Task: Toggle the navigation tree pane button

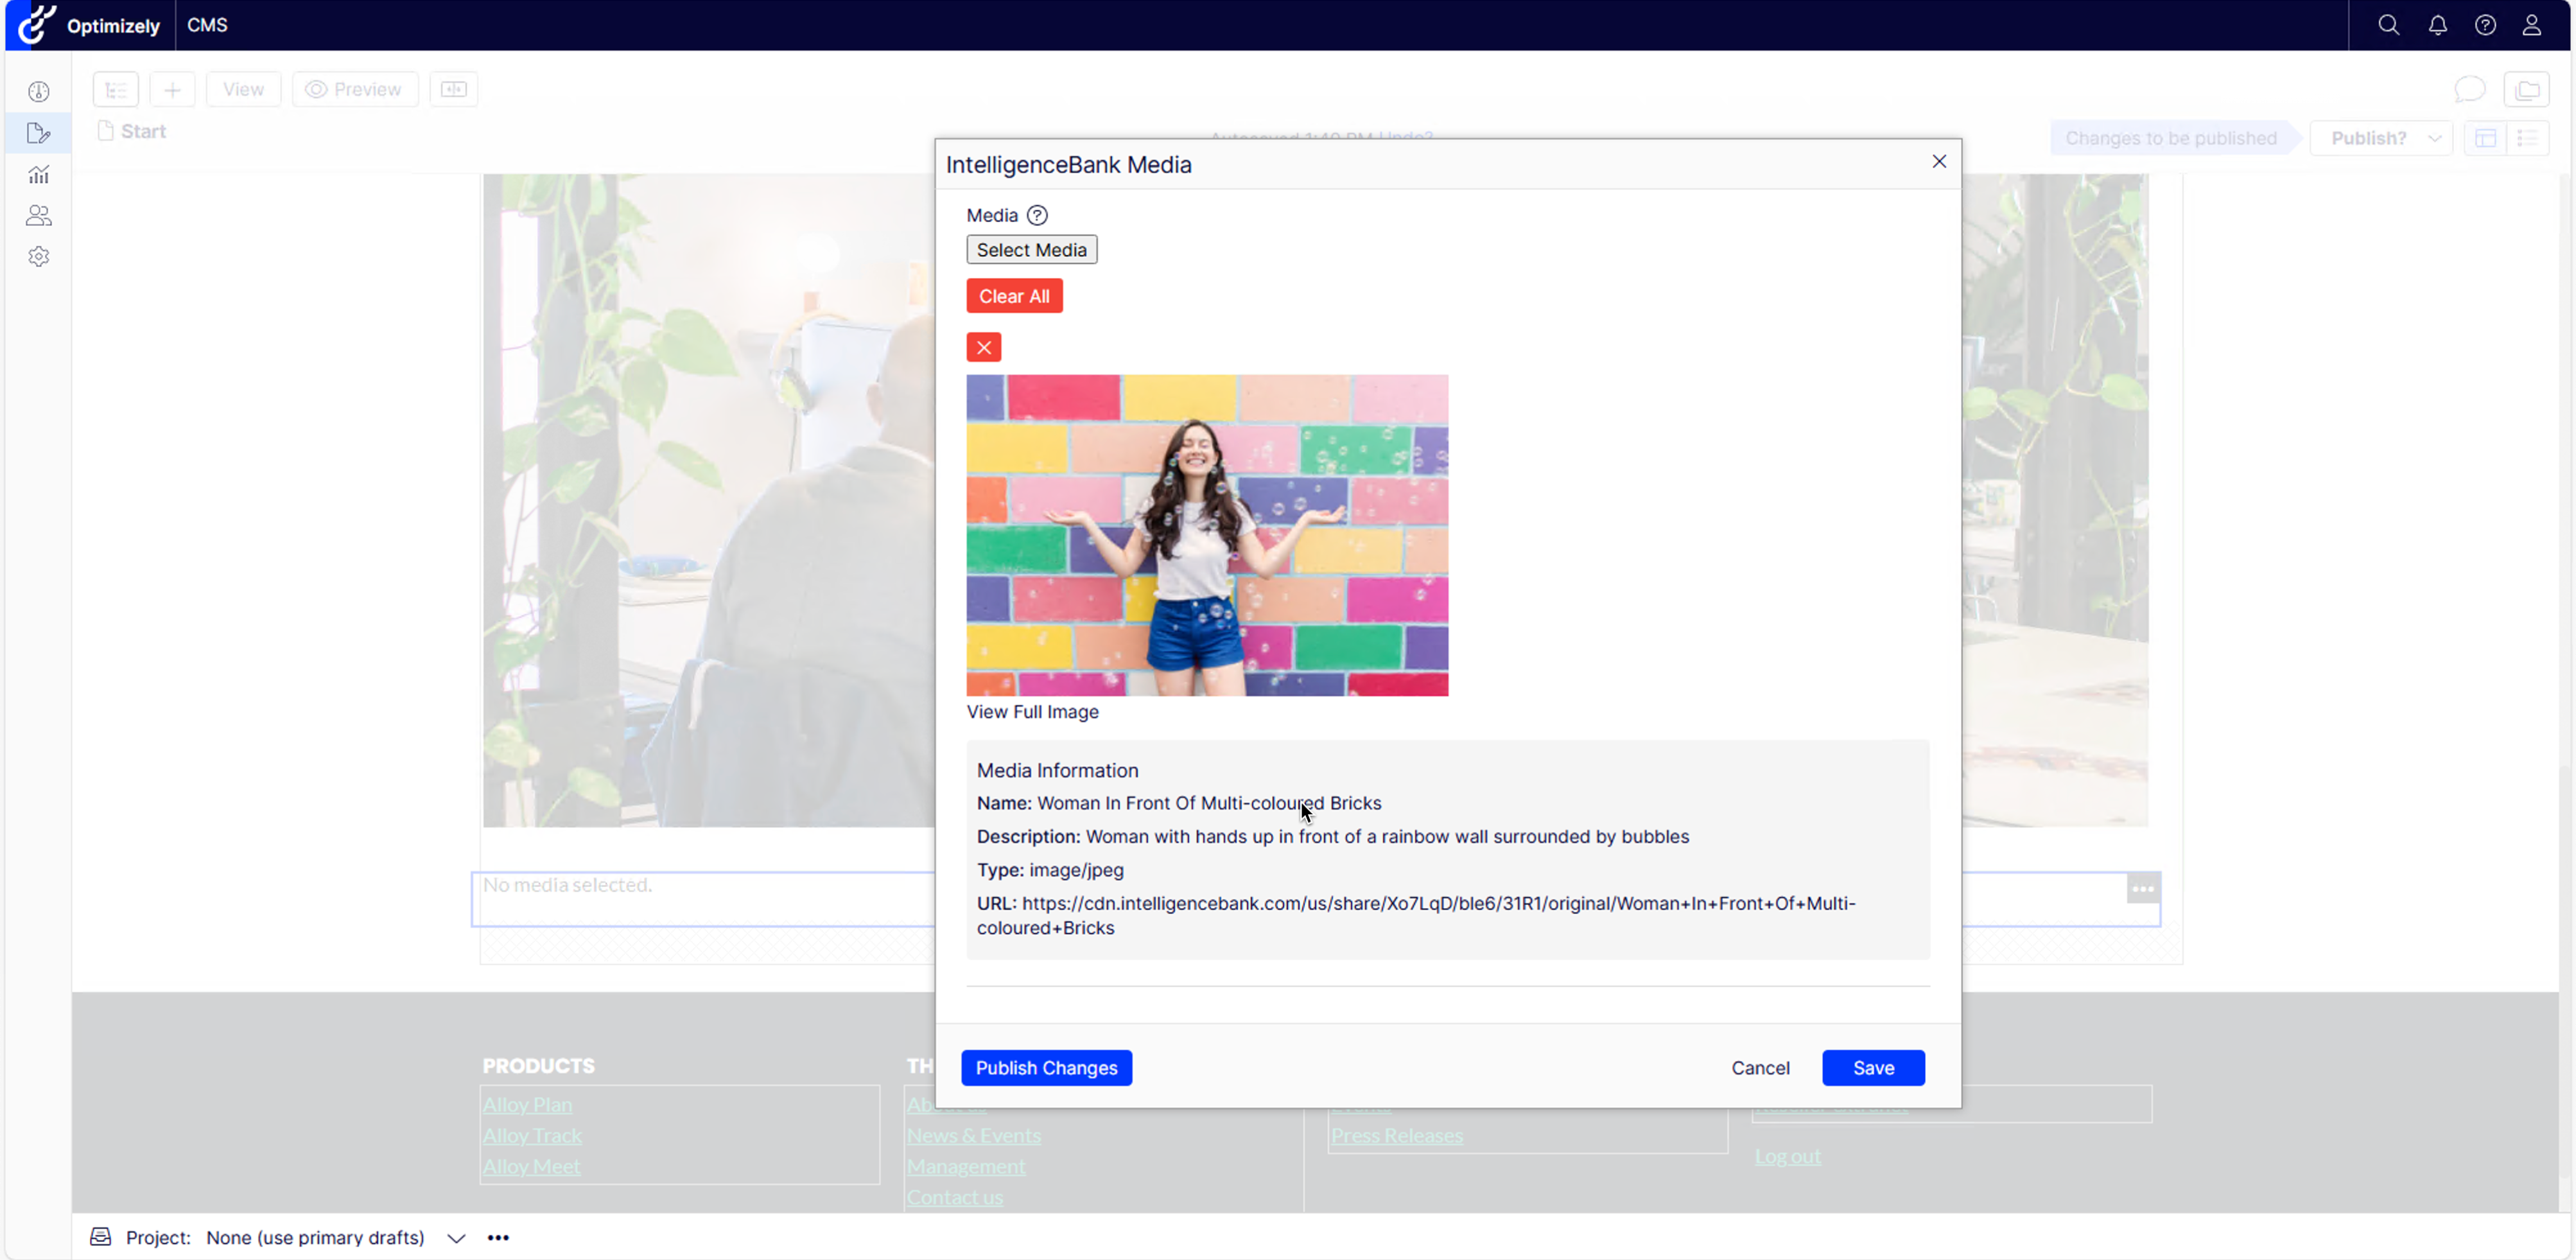Action: [115, 89]
